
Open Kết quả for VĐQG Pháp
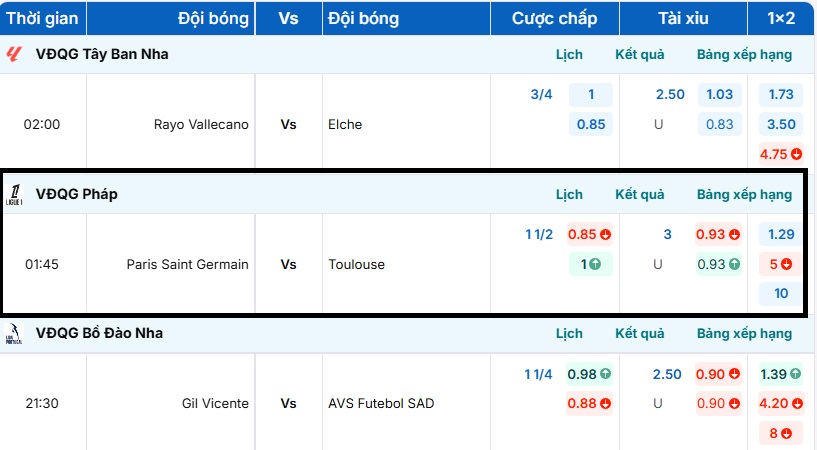tap(640, 194)
